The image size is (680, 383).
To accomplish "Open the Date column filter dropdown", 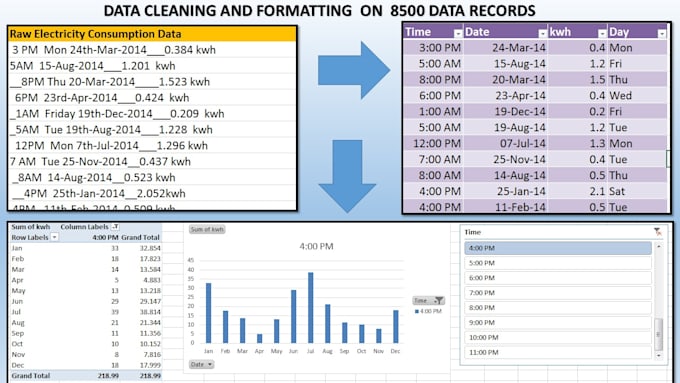I will 542,33.
